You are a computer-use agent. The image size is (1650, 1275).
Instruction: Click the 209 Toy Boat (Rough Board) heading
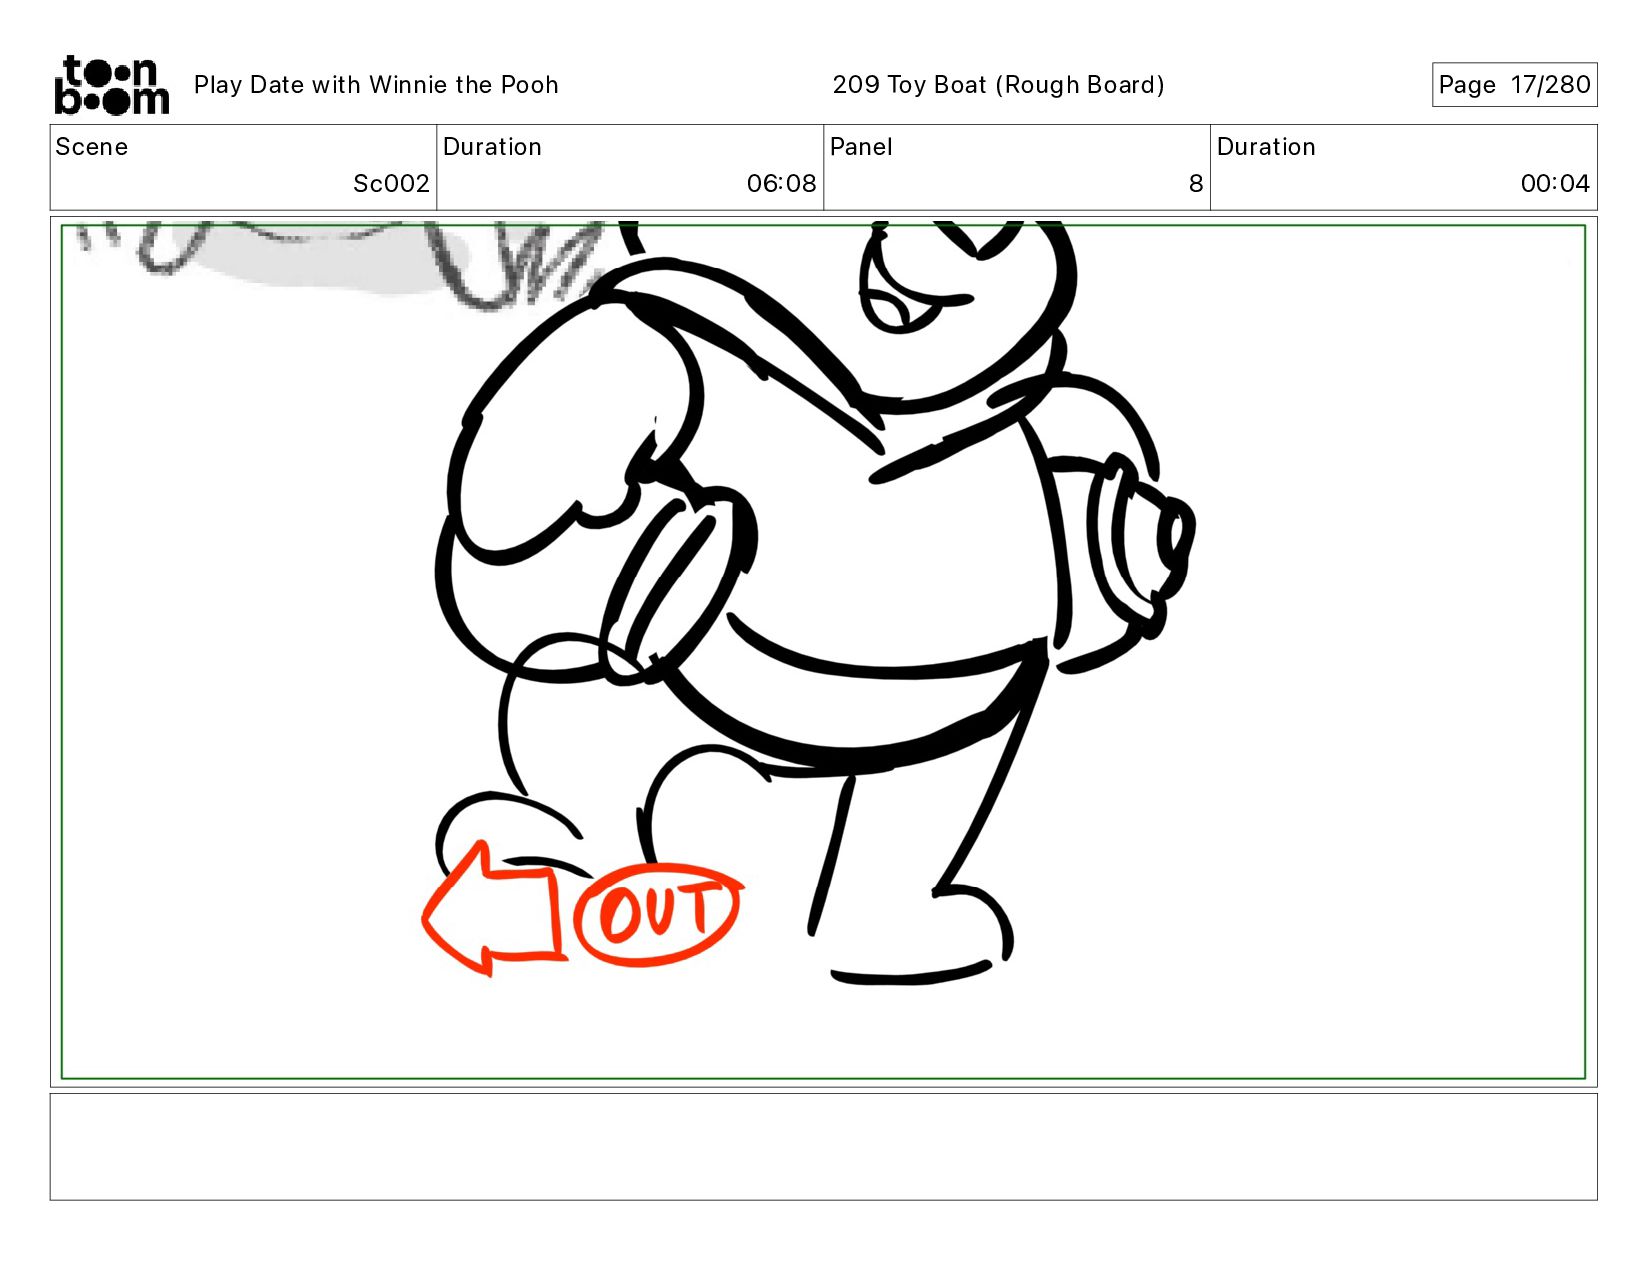(x=998, y=85)
